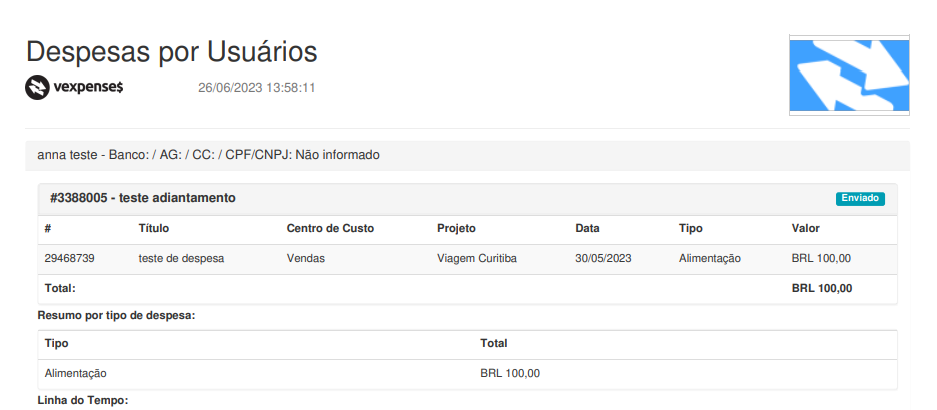Select expense ID 29468739
Image resolution: width=937 pixels, height=410 pixels.
point(69,259)
